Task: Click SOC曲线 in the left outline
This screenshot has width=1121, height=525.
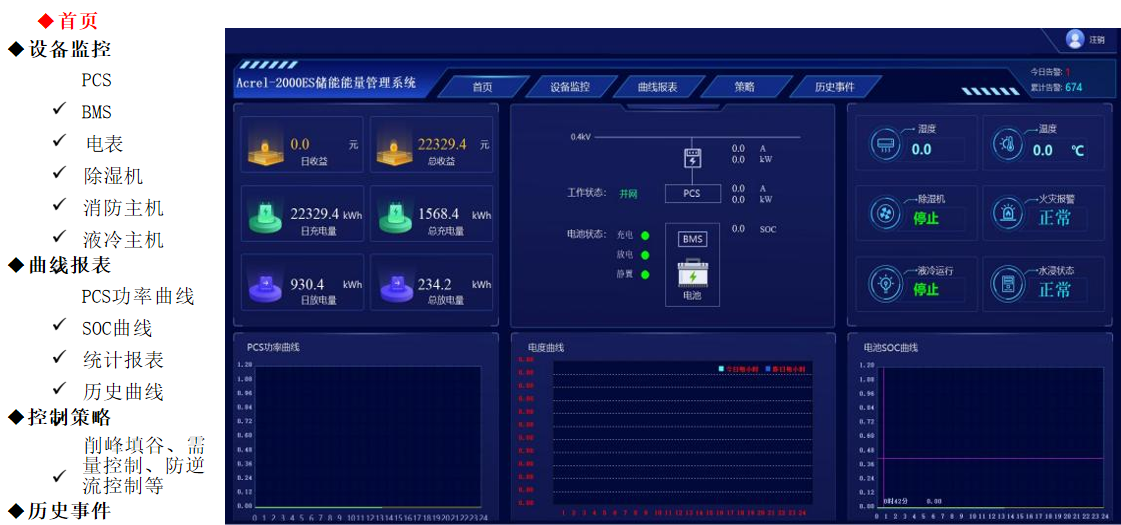Action: (117, 328)
